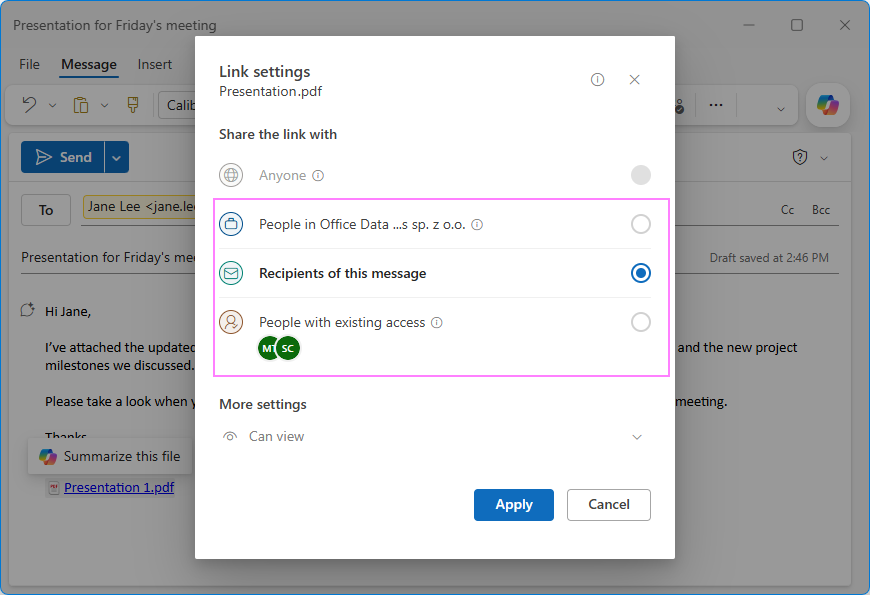Screen dimensions: 870x595
Task: Switch to the Message tab
Action: point(89,64)
